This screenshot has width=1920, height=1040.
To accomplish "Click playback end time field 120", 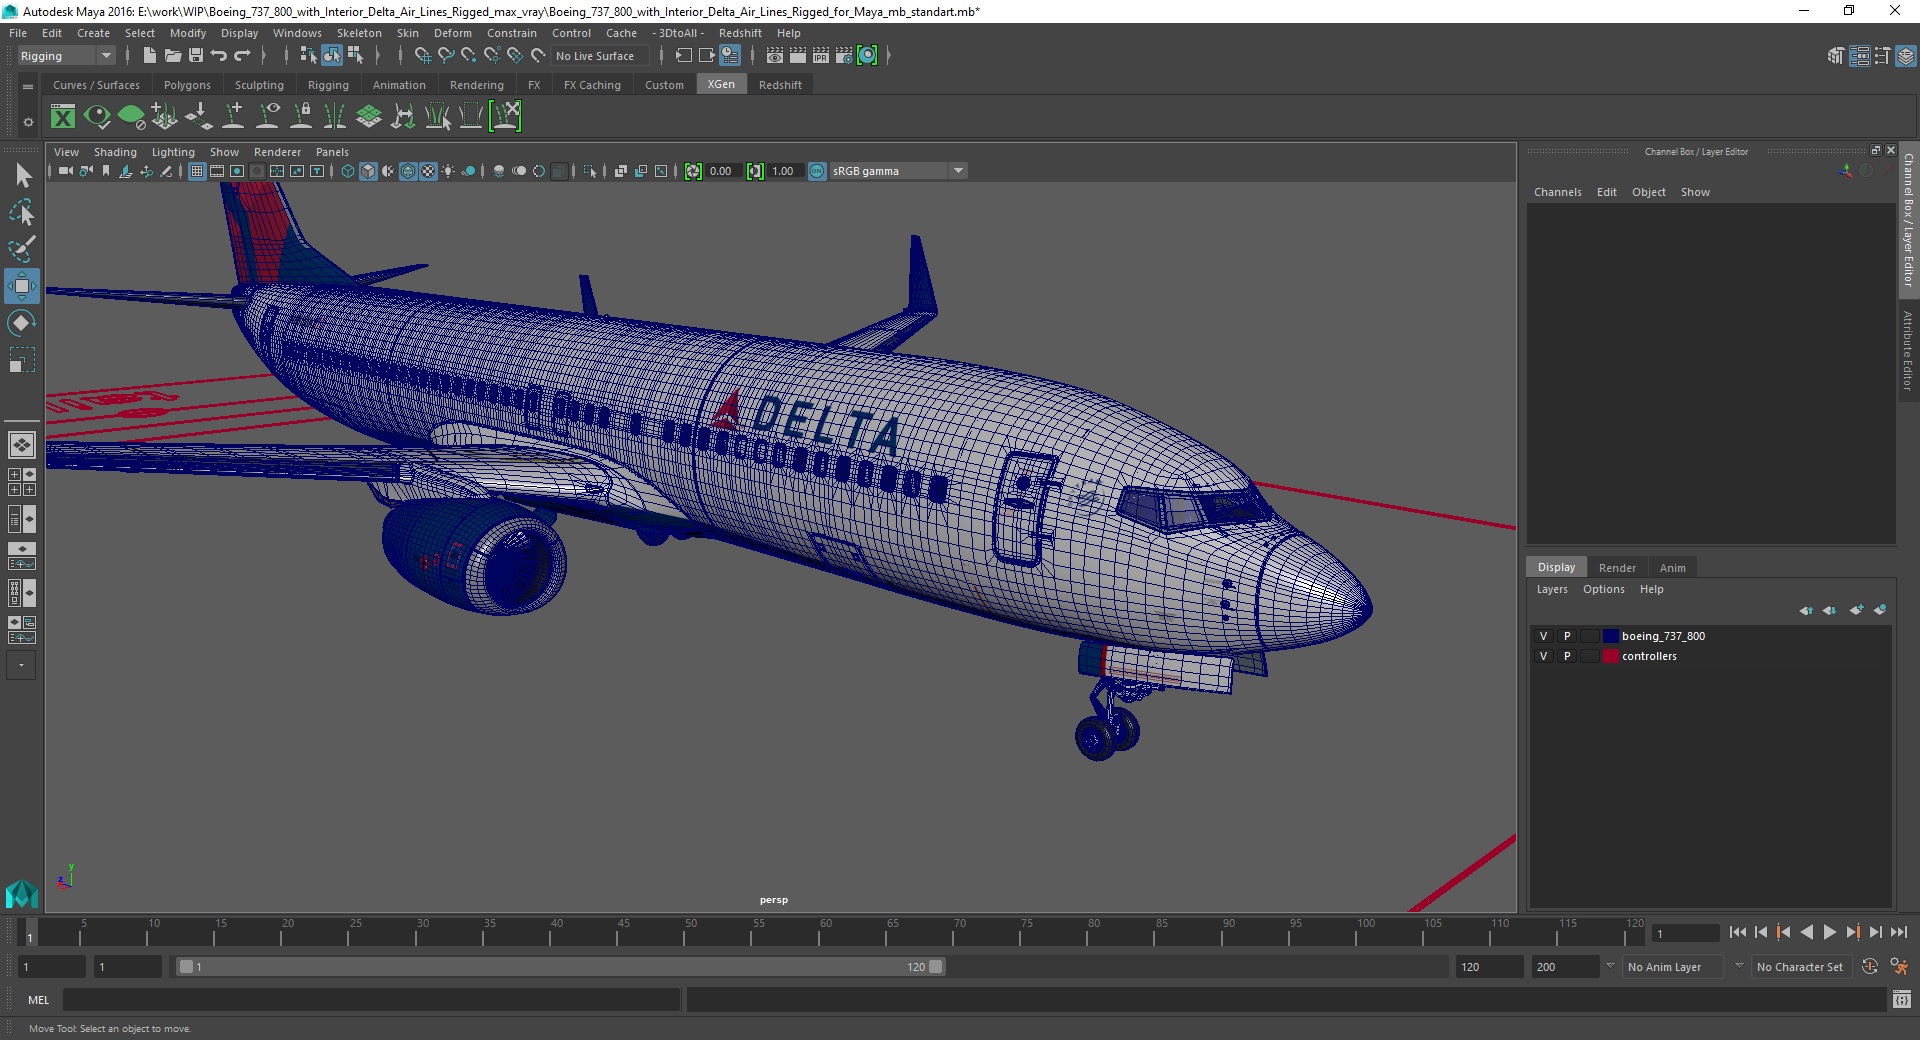I will tap(1489, 967).
